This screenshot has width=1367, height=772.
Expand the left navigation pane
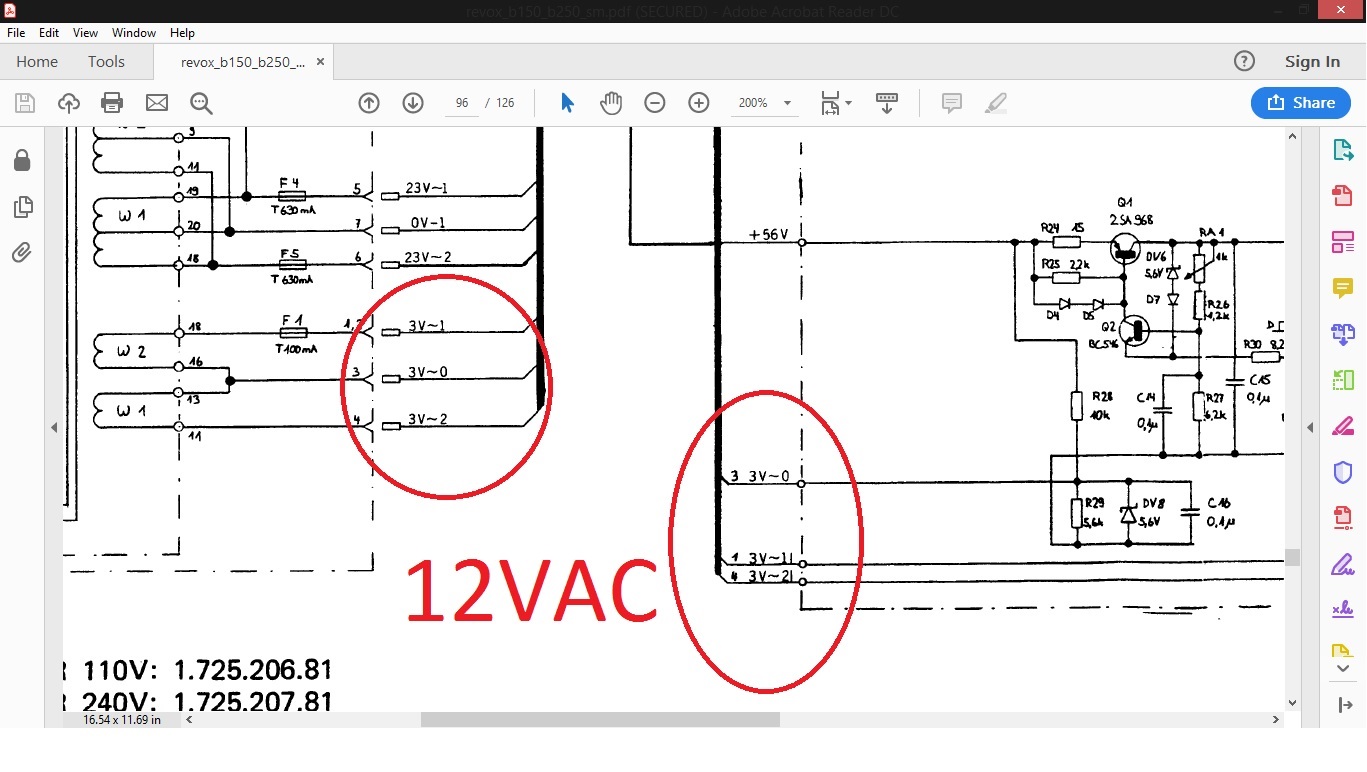tap(54, 427)
